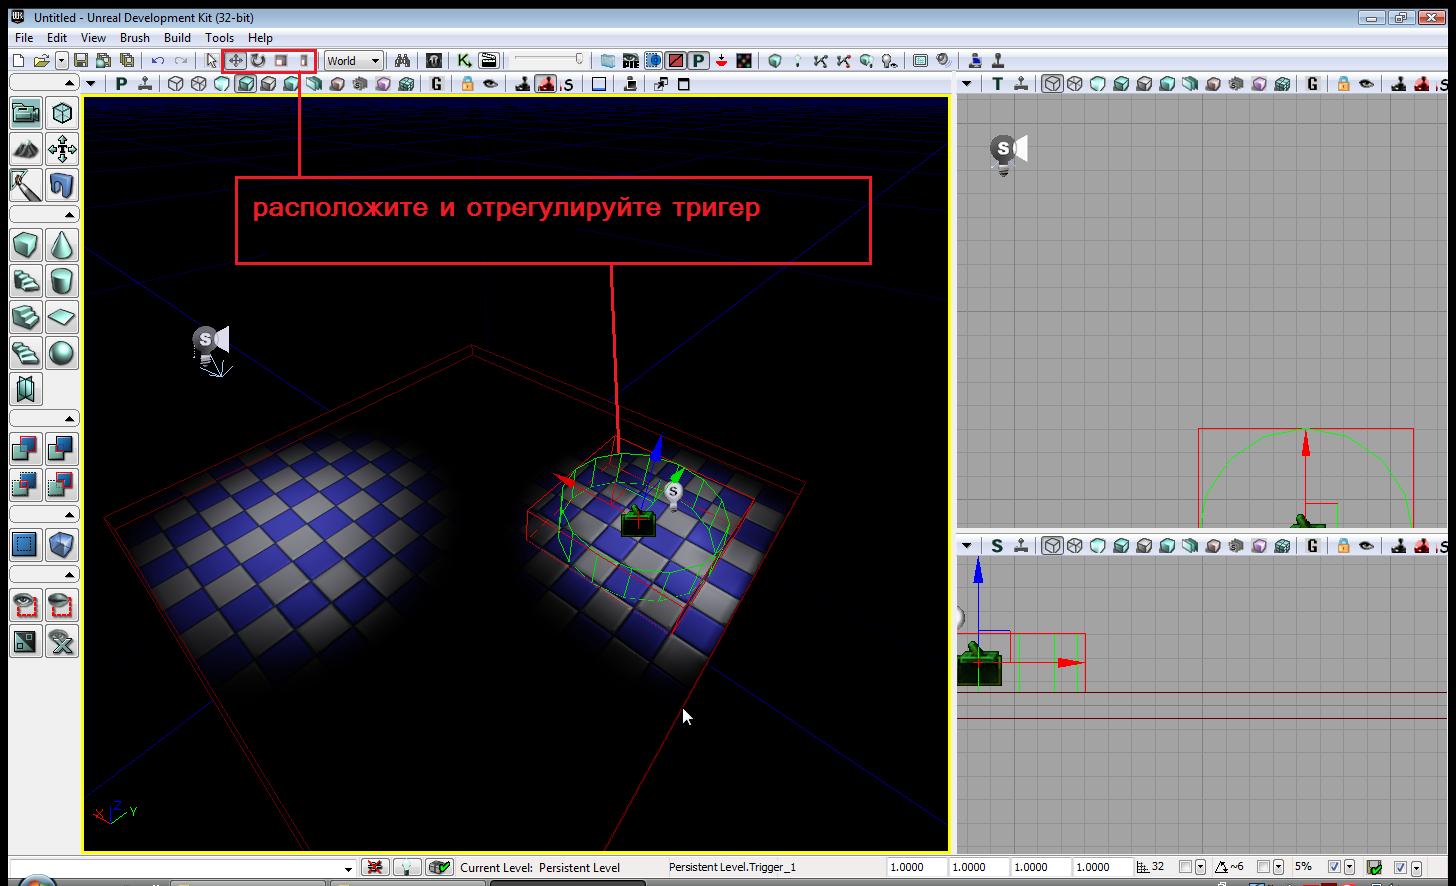This screenshot has height=886, width=1456.
Task: Toggle the grid snap checkbox next to 32
Action: (x=1185, y=867)
